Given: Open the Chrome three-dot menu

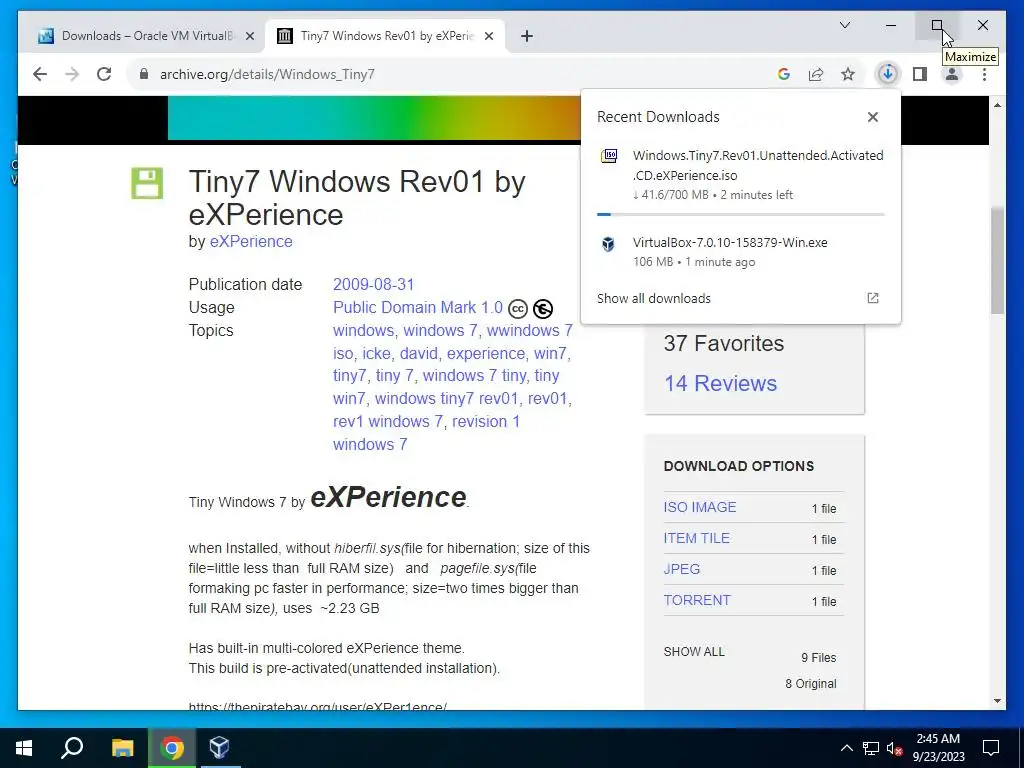Looking at the screenshot, I should 984,74.
